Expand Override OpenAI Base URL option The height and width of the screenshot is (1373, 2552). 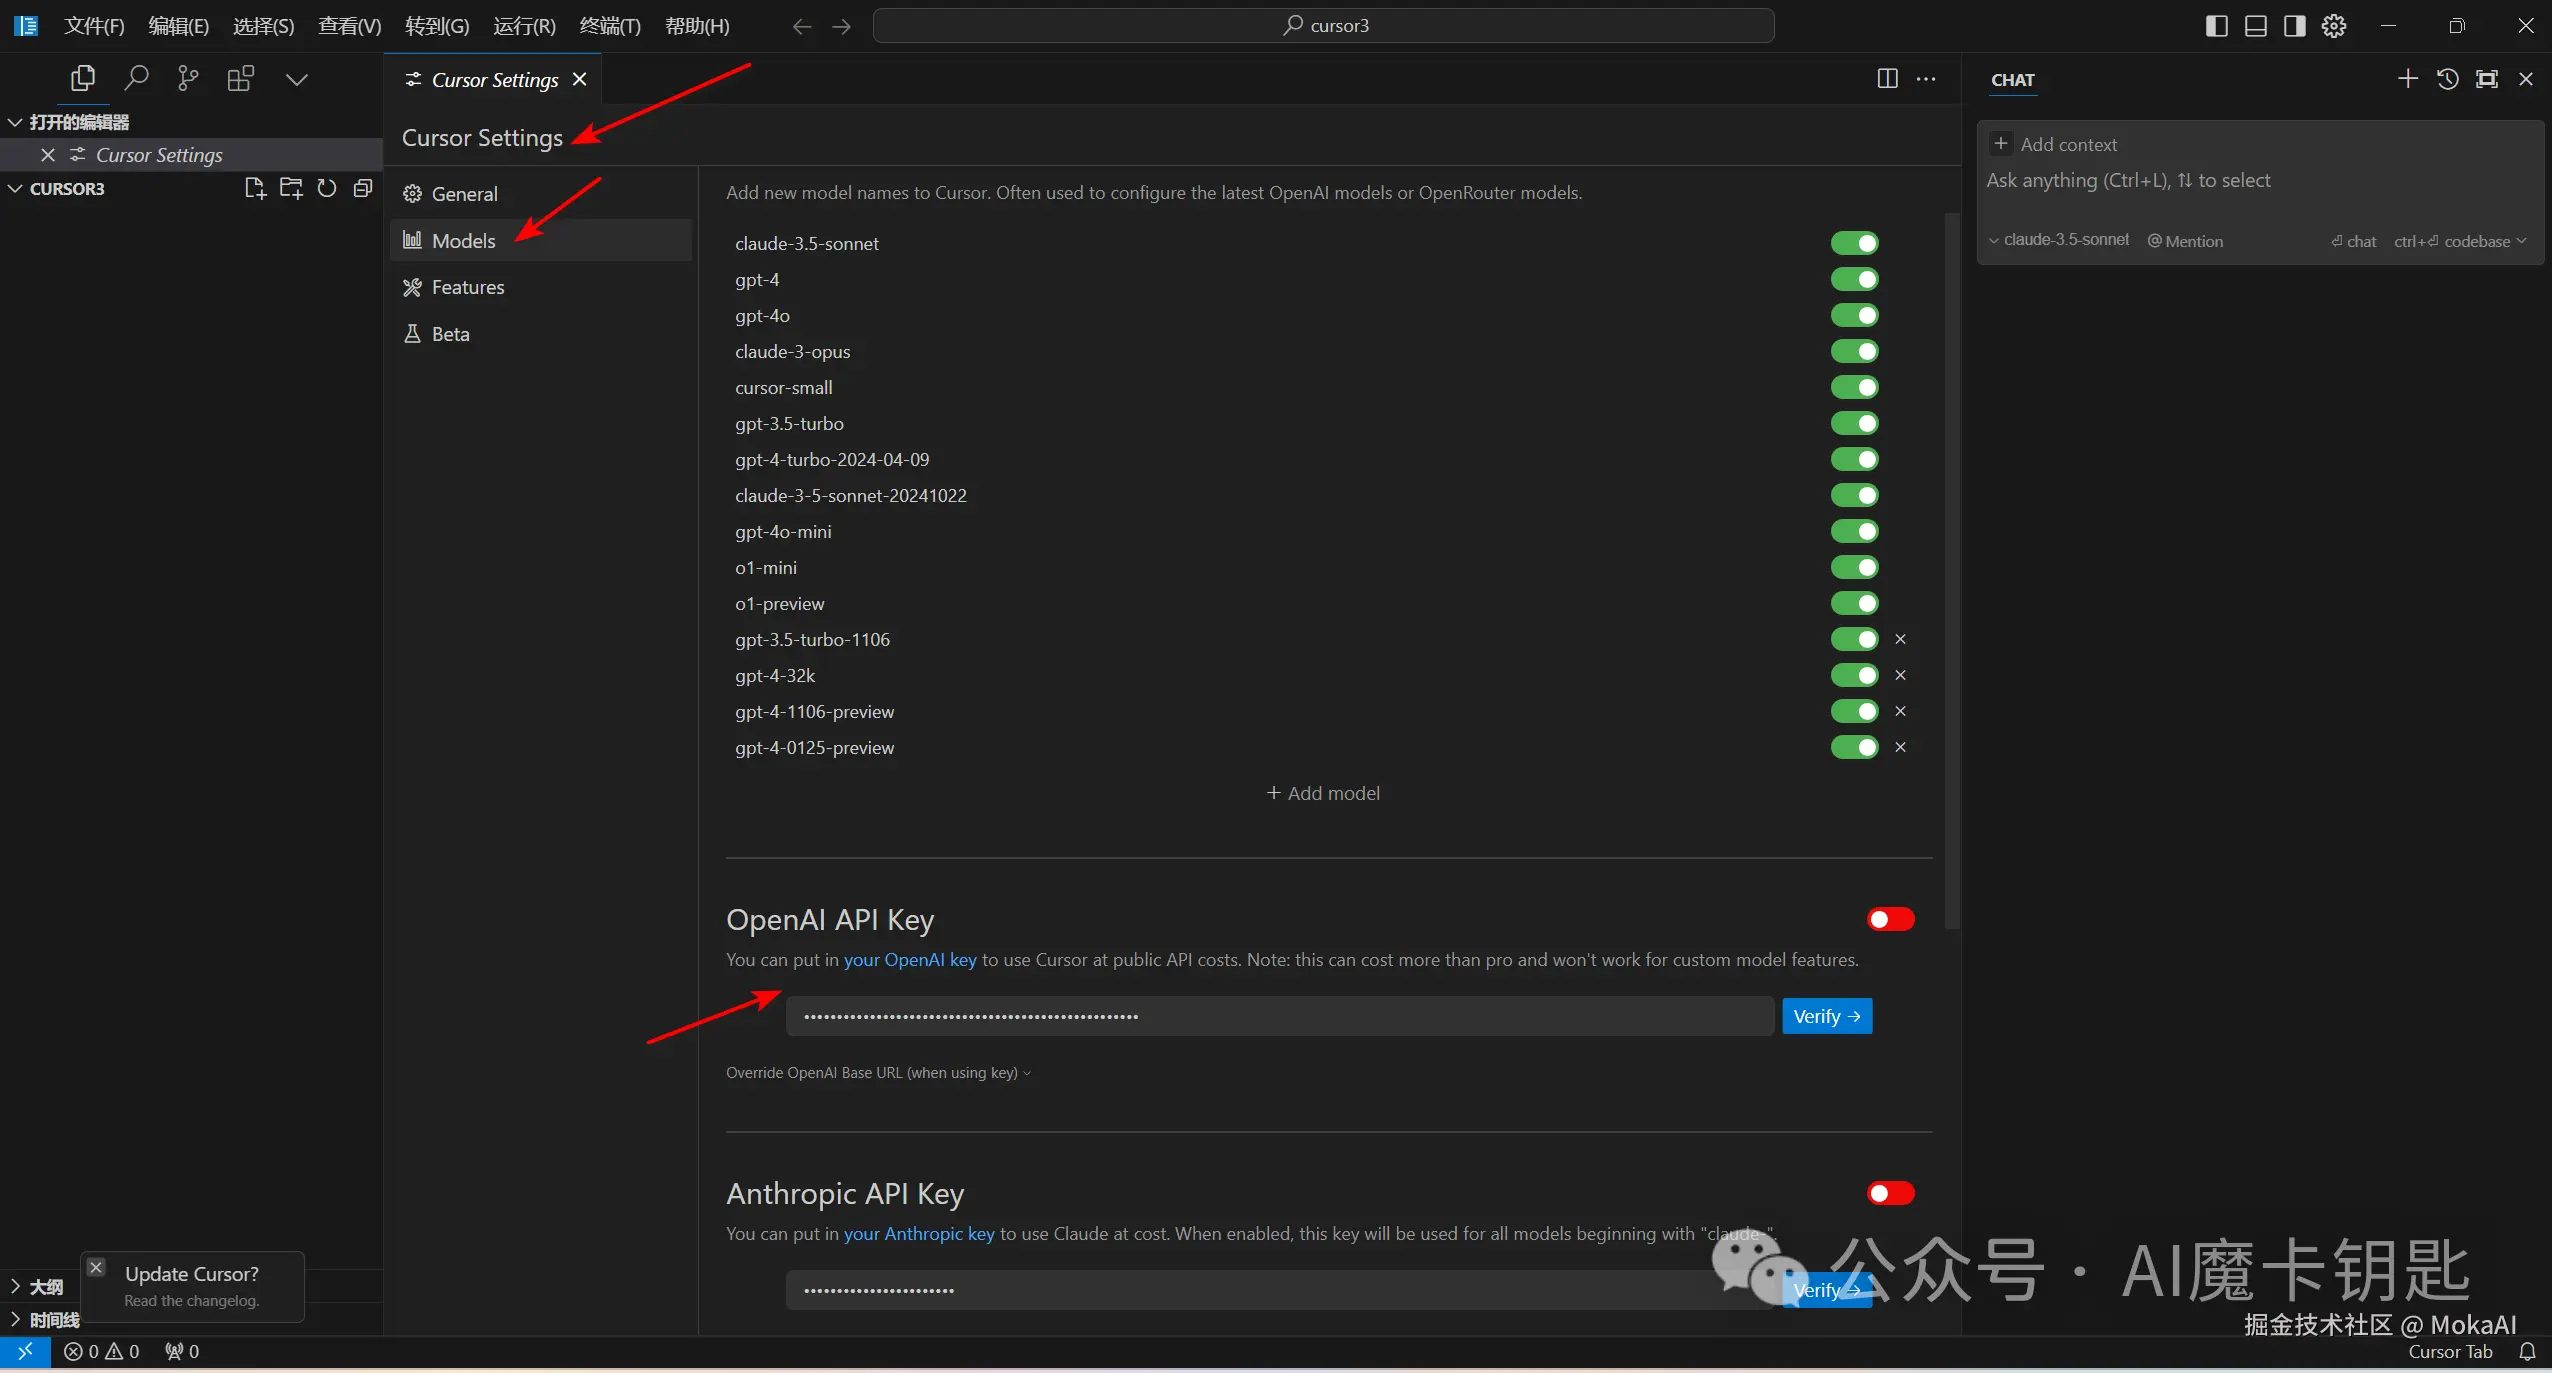click(x=877, y=1073)
